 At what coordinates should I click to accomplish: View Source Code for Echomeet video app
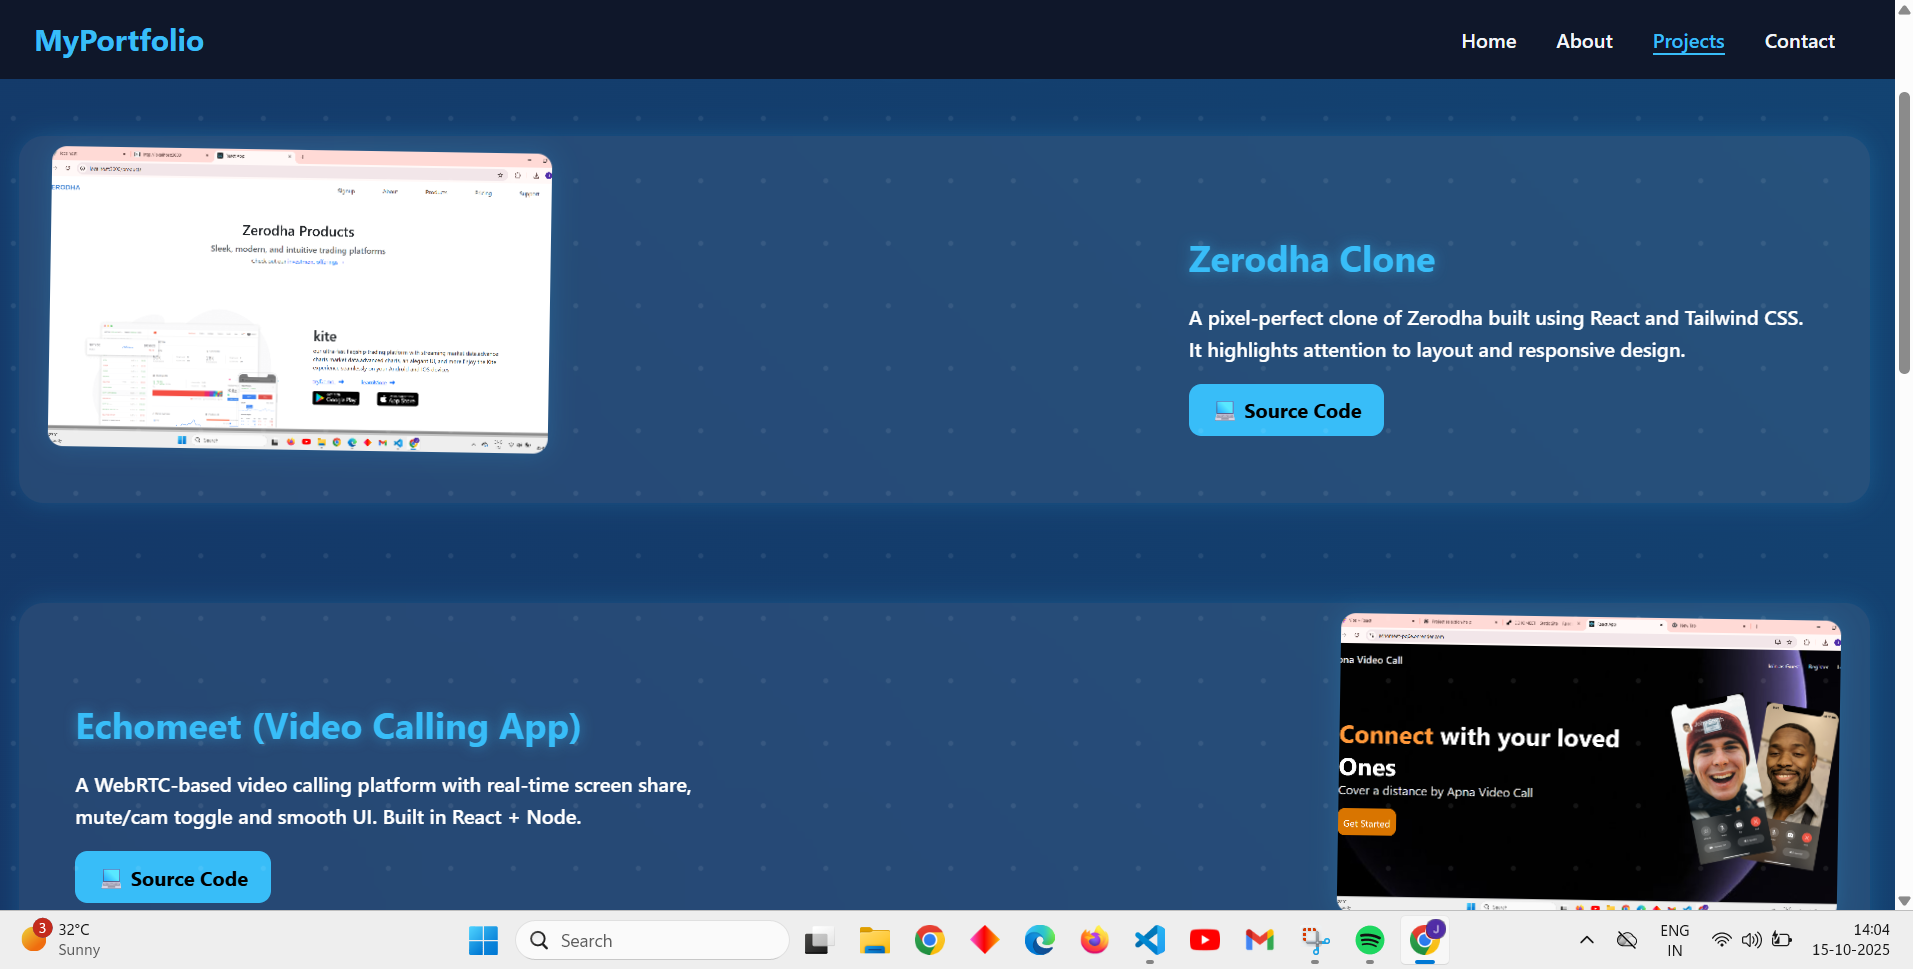[172, 877]
